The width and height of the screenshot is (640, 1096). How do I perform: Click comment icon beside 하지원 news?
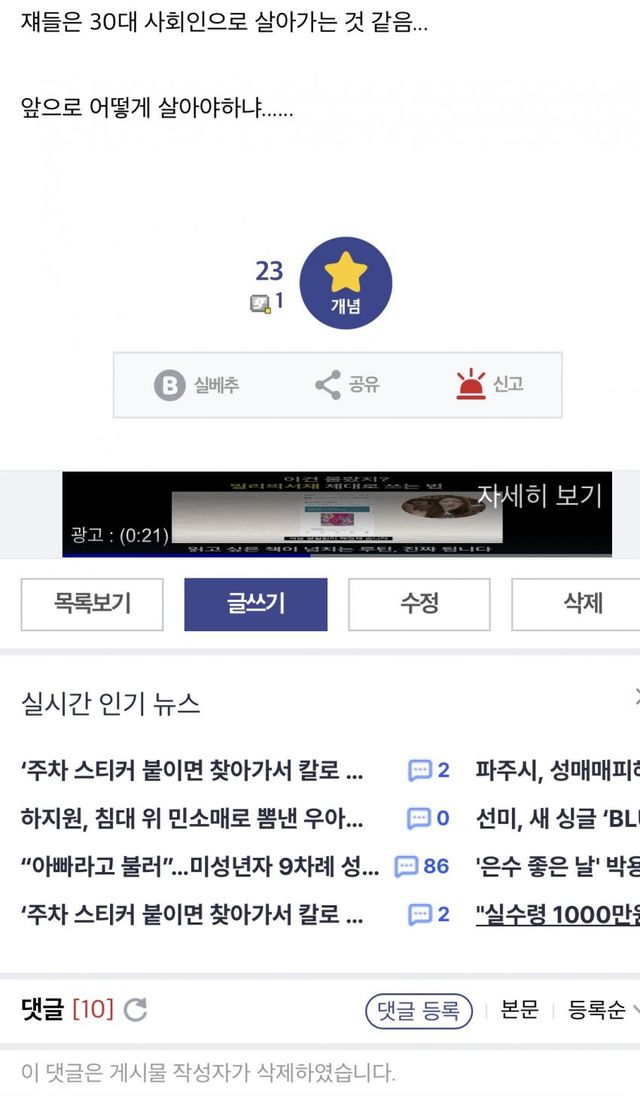[x=419, y=818]
